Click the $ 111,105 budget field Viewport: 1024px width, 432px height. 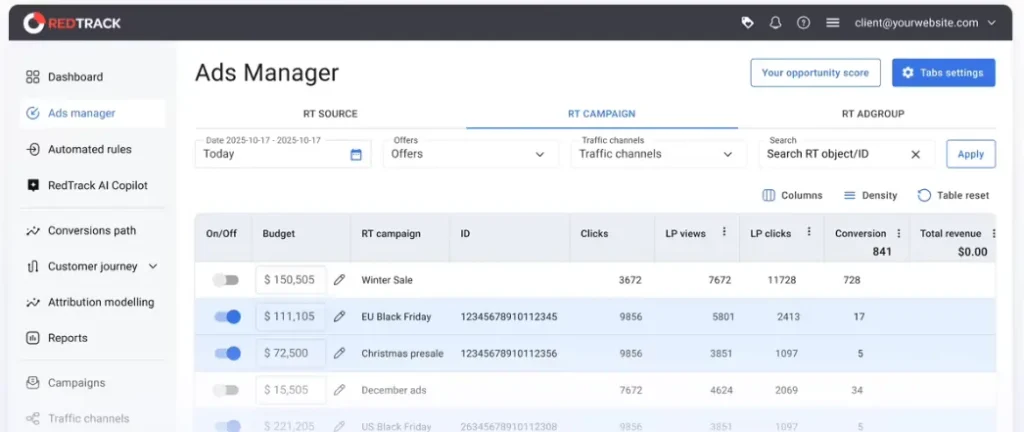point(291,316)
